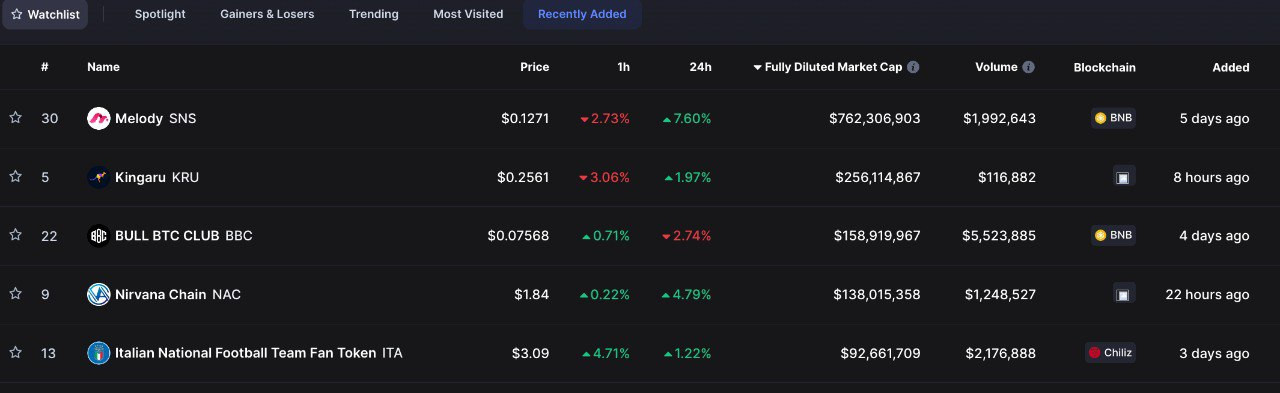Toggle watchlist star for Kingaru KRU
This screenshot has width=1280, height=393.
(15, 177)
